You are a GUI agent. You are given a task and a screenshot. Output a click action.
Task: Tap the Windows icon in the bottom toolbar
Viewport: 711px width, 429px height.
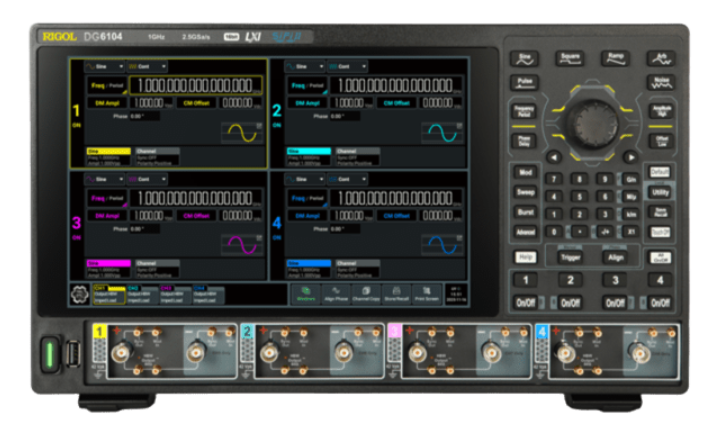point(306,294)
